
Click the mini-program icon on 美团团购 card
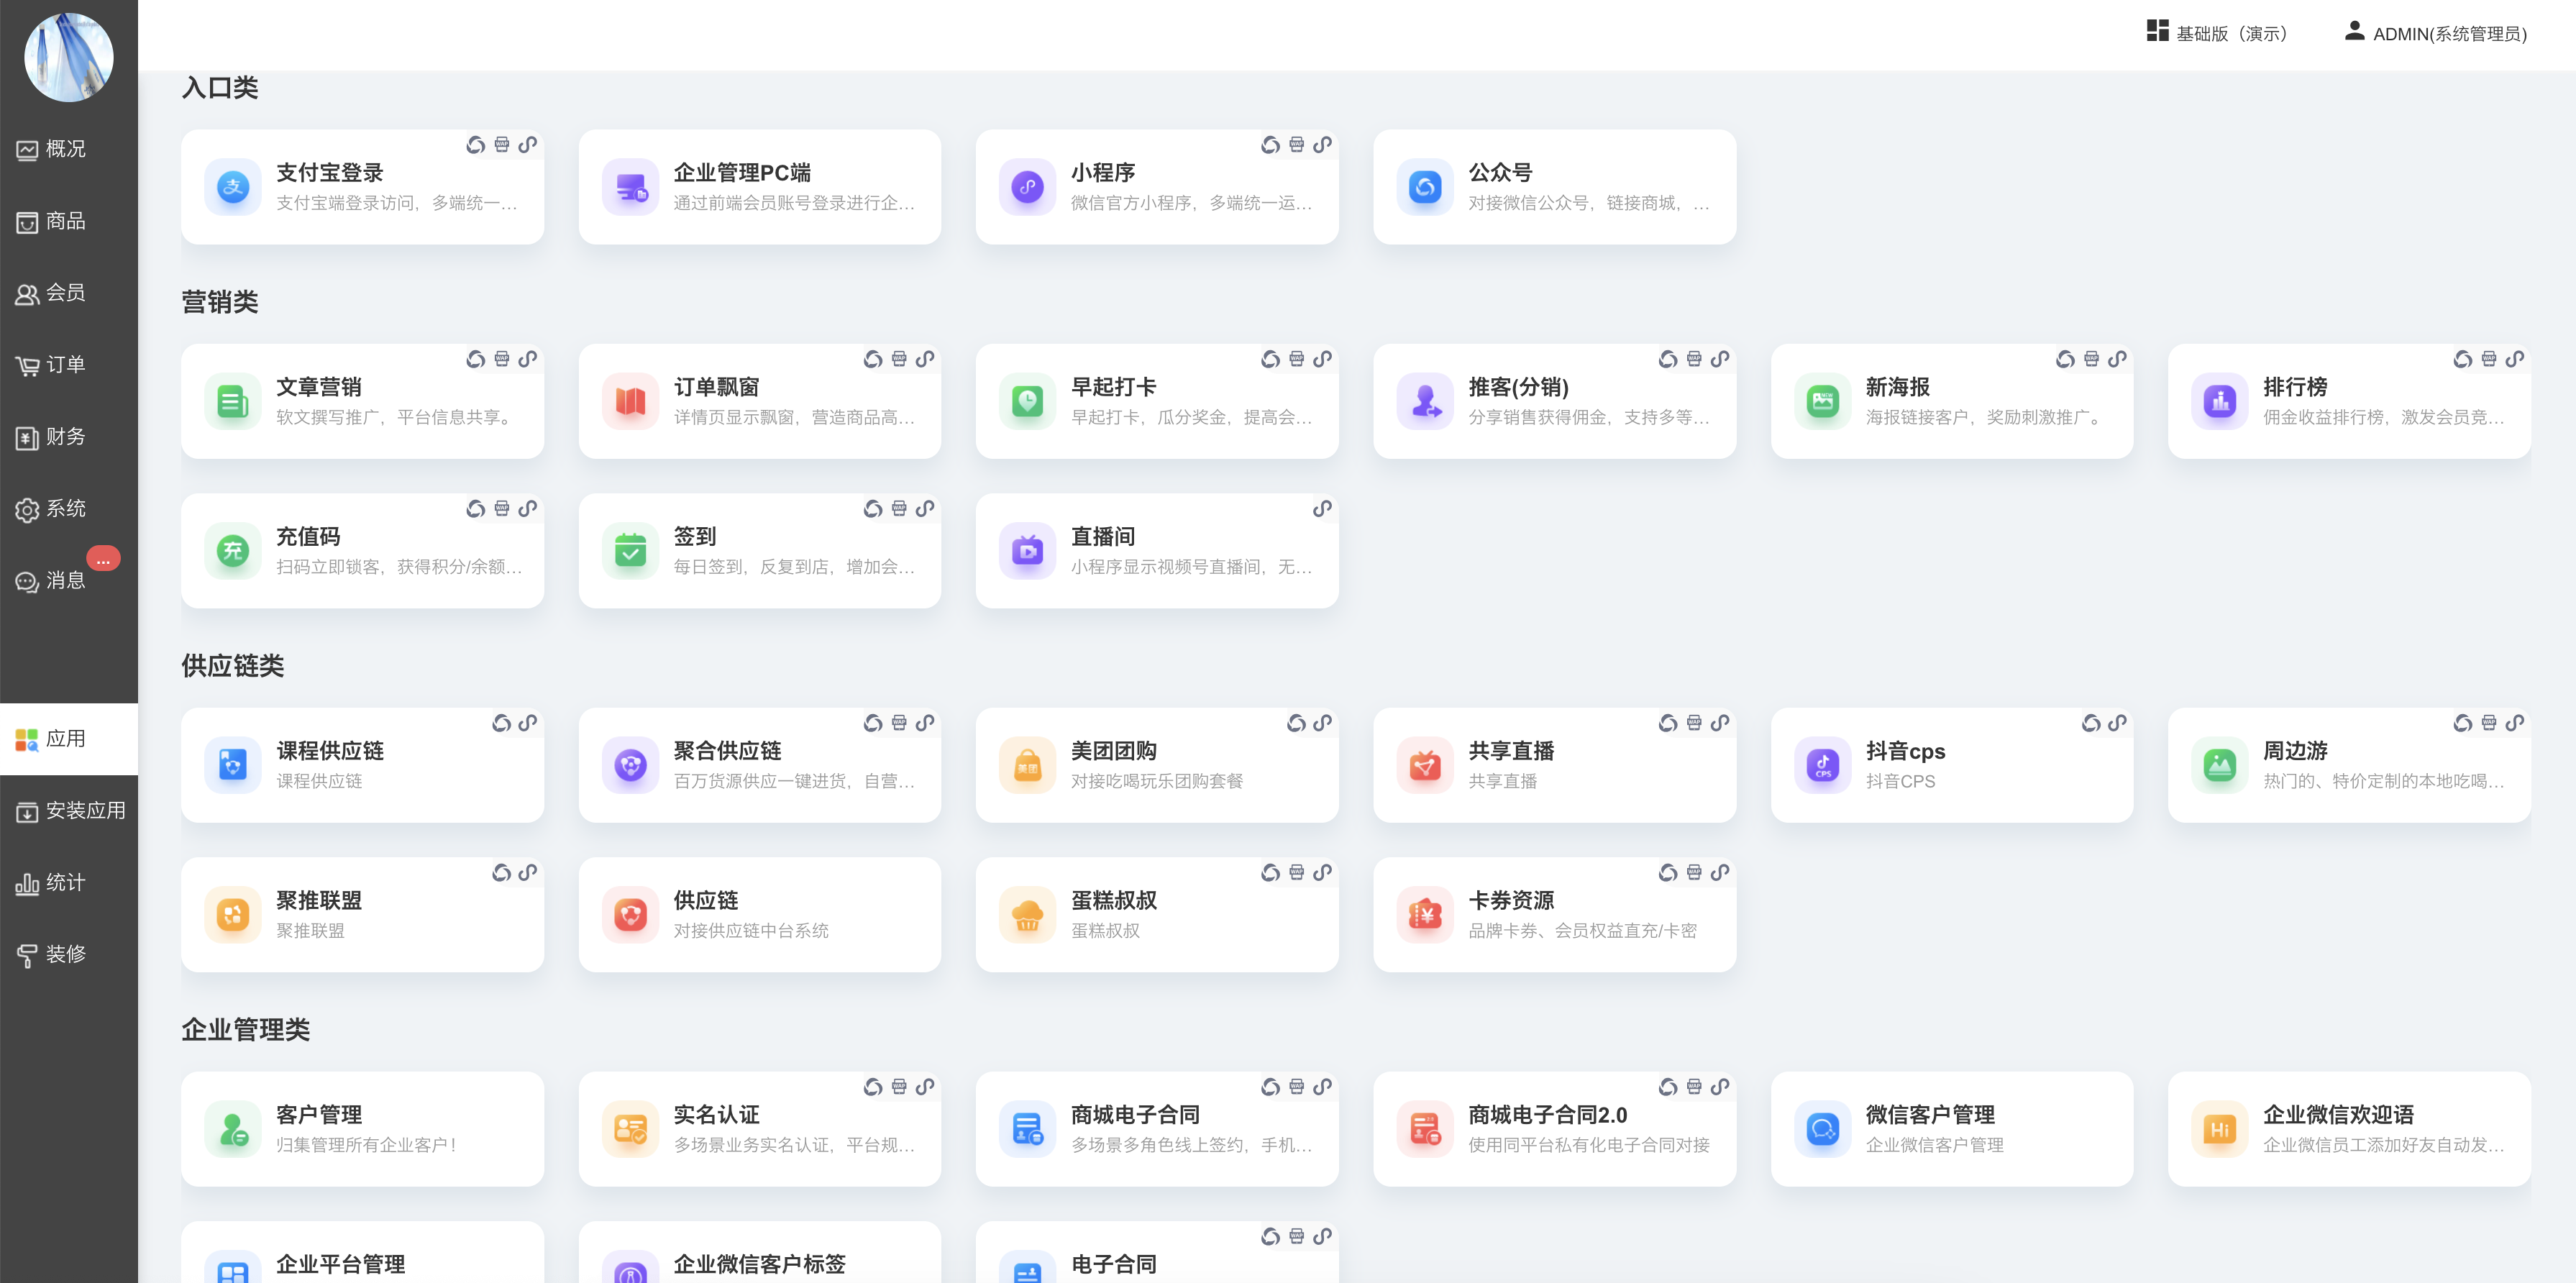(x=1296, y=723)
